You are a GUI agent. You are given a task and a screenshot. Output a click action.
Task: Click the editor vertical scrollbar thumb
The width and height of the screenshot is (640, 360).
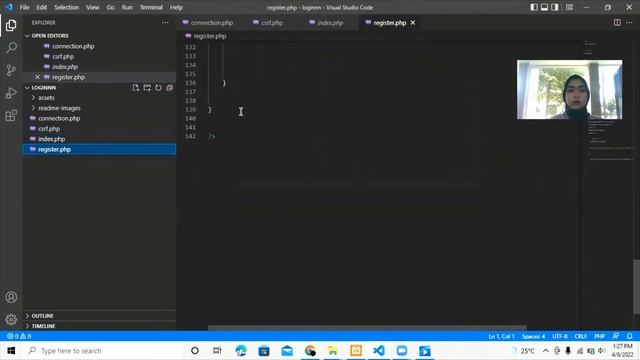coord(636,287)
